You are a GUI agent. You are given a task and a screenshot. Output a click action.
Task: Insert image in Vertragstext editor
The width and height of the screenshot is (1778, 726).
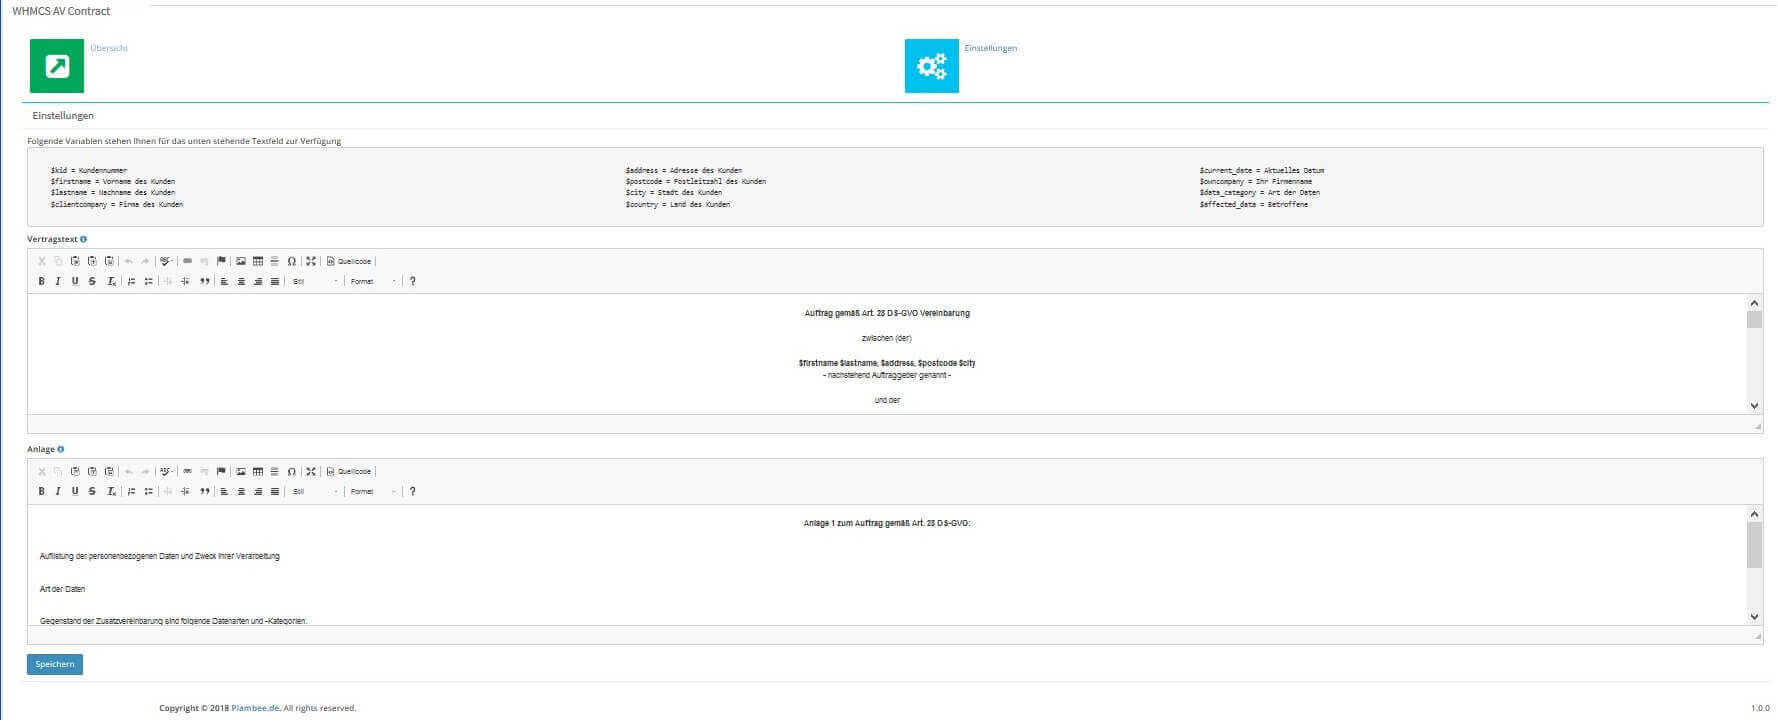tap(241, 262)
